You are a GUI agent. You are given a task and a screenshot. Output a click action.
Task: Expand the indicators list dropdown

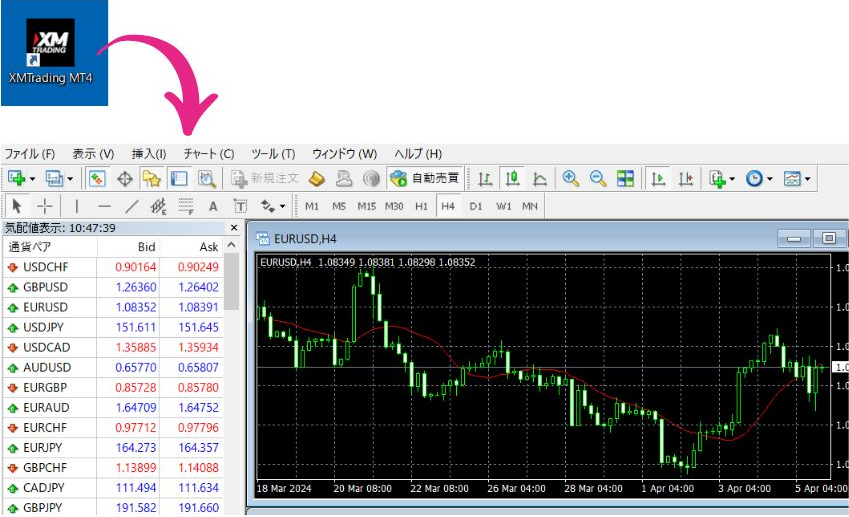click(x=722, y=179)
